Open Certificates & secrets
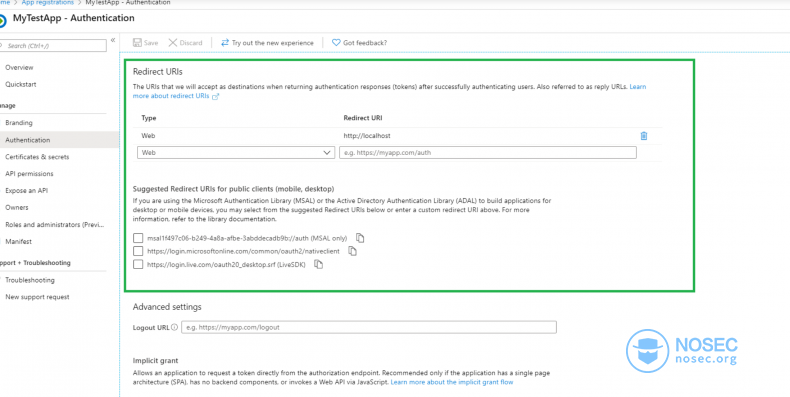790x397 pixels. tap(37, 157)
